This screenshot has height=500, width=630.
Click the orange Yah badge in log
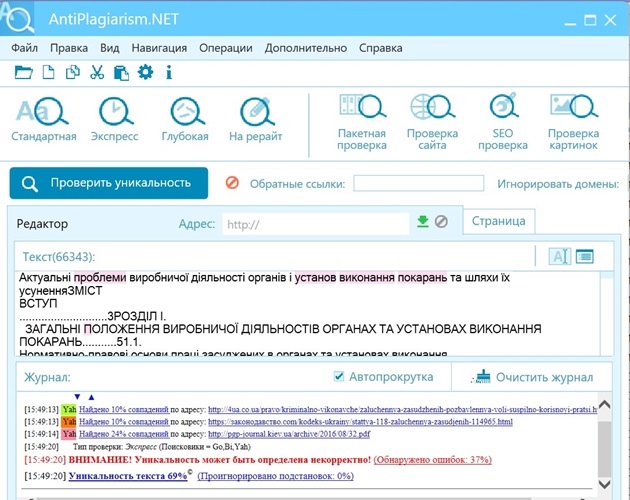tap(69, 422)
